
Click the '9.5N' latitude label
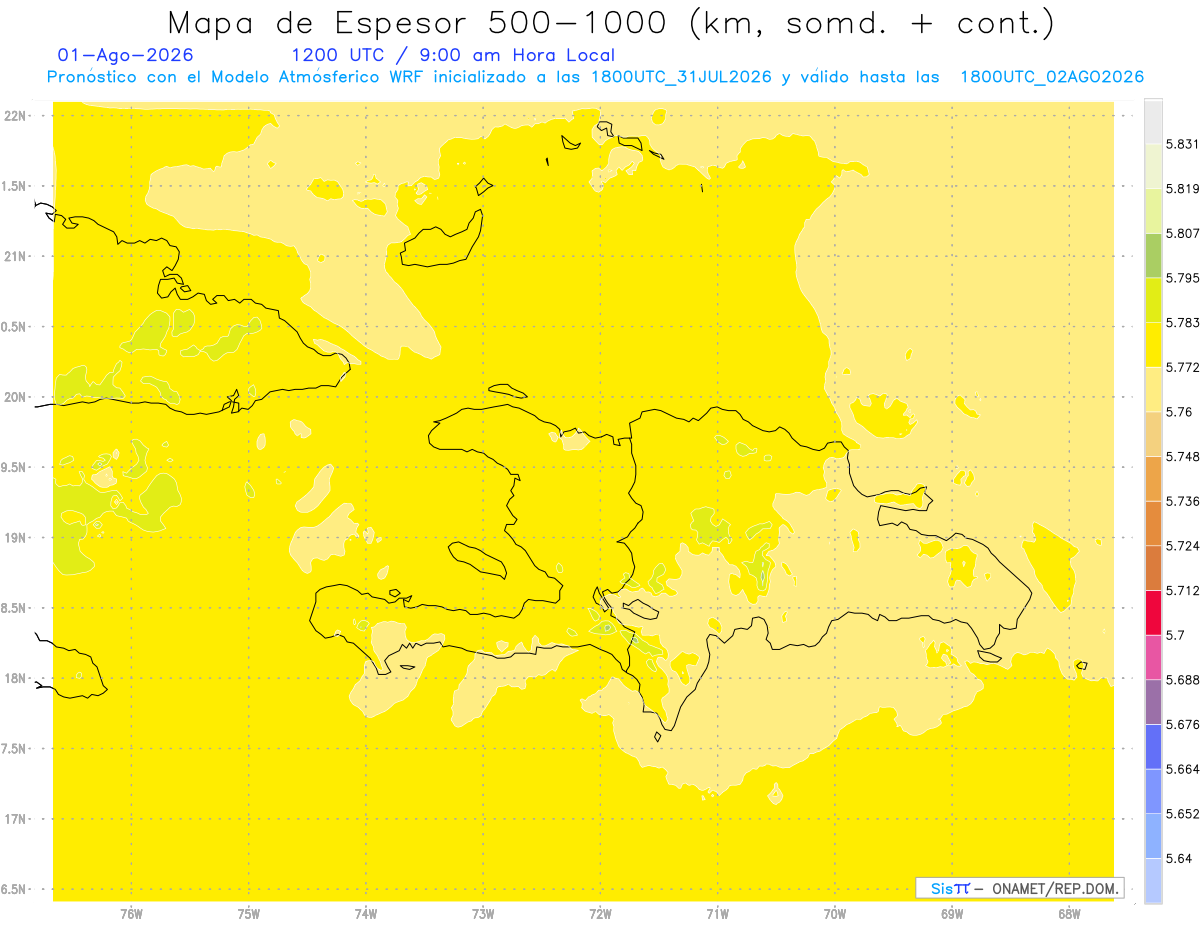point(15,467)
